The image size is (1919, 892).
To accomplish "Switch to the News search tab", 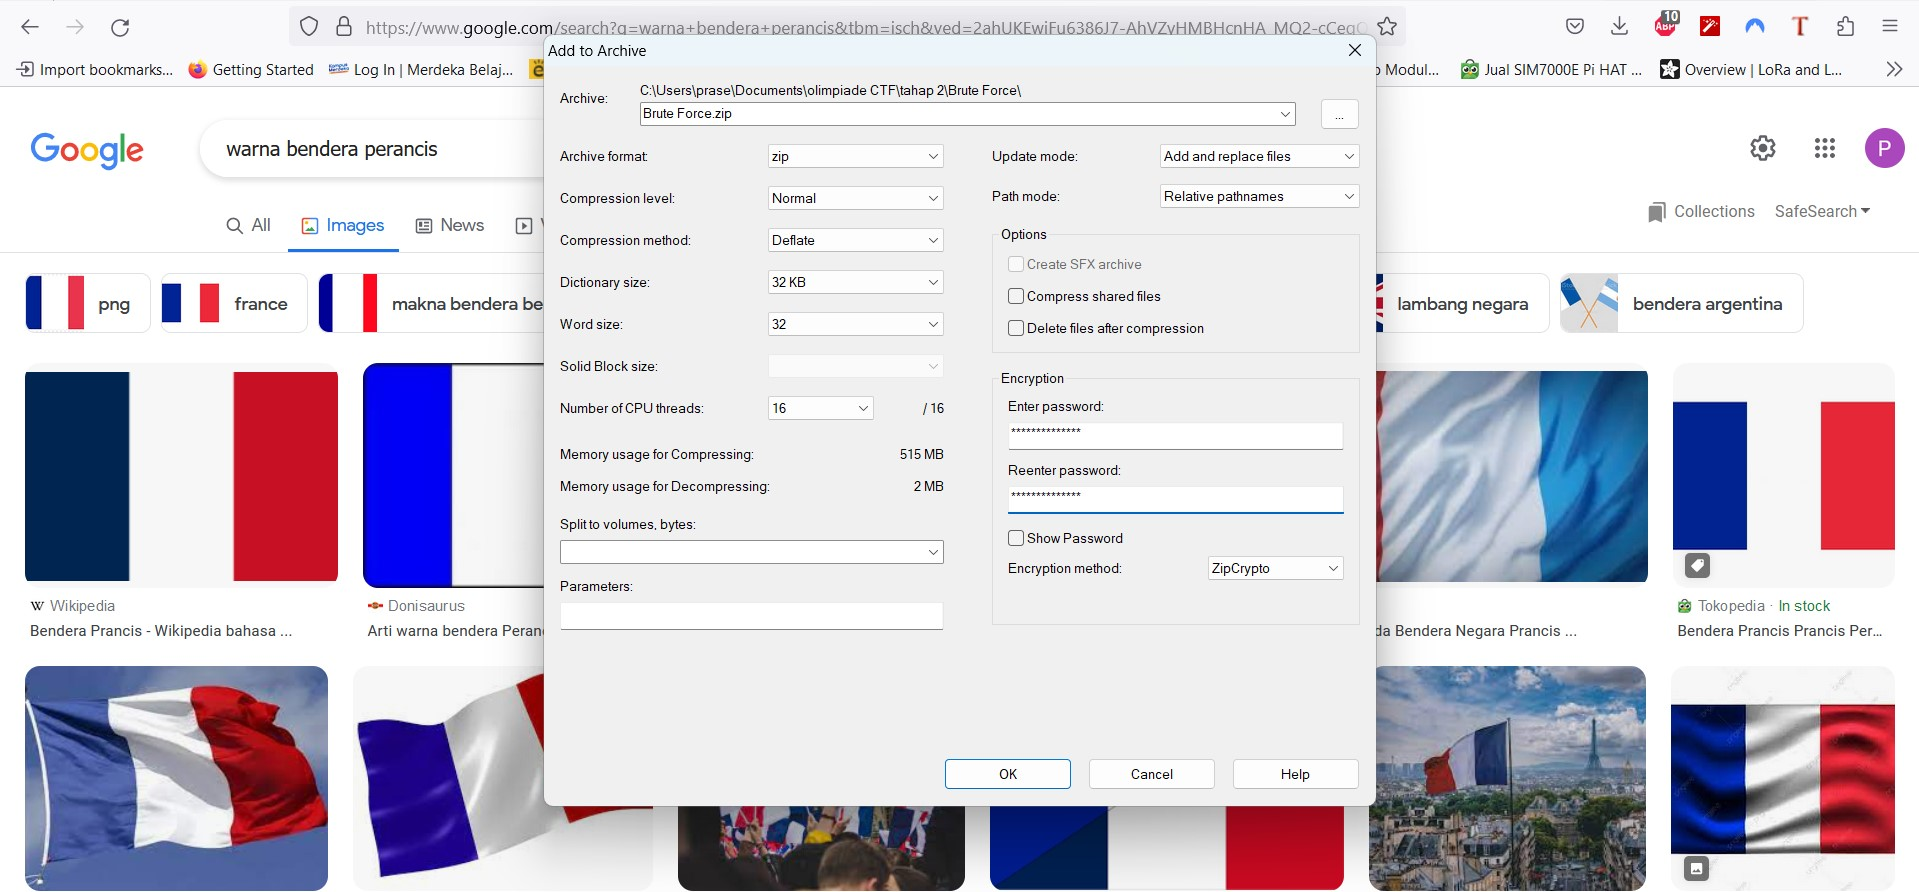I will click(450, 226).
